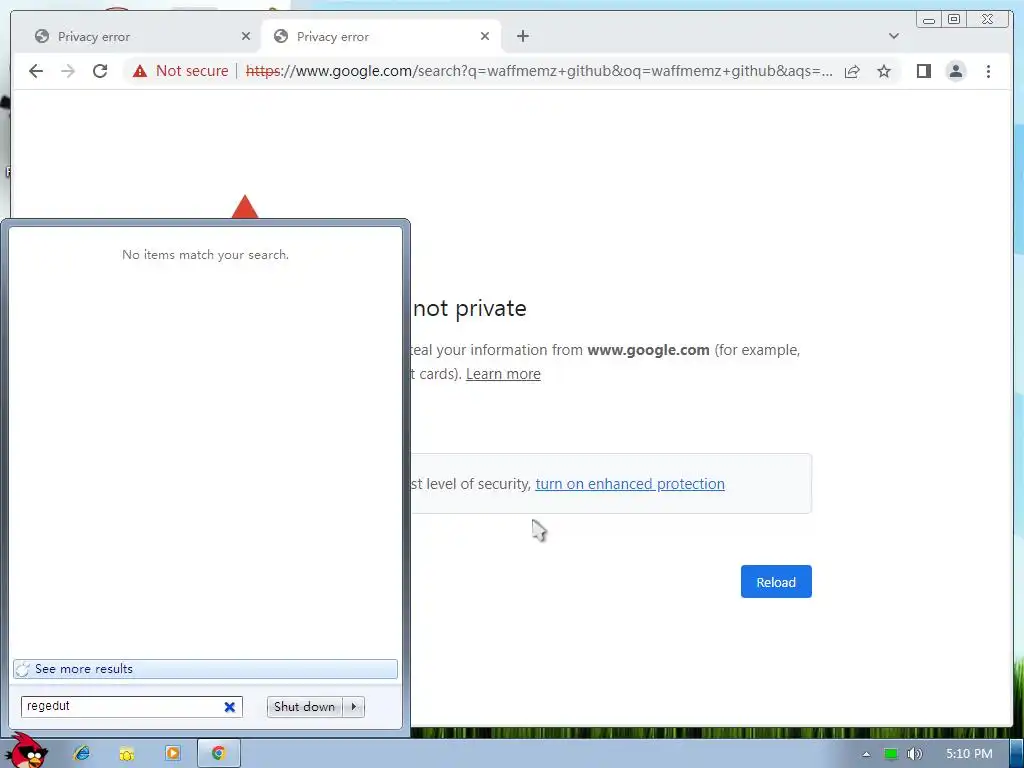Screen dimensions: 1024x768
Task: Click the Shut down button
Action: click(x=304, y=707)
